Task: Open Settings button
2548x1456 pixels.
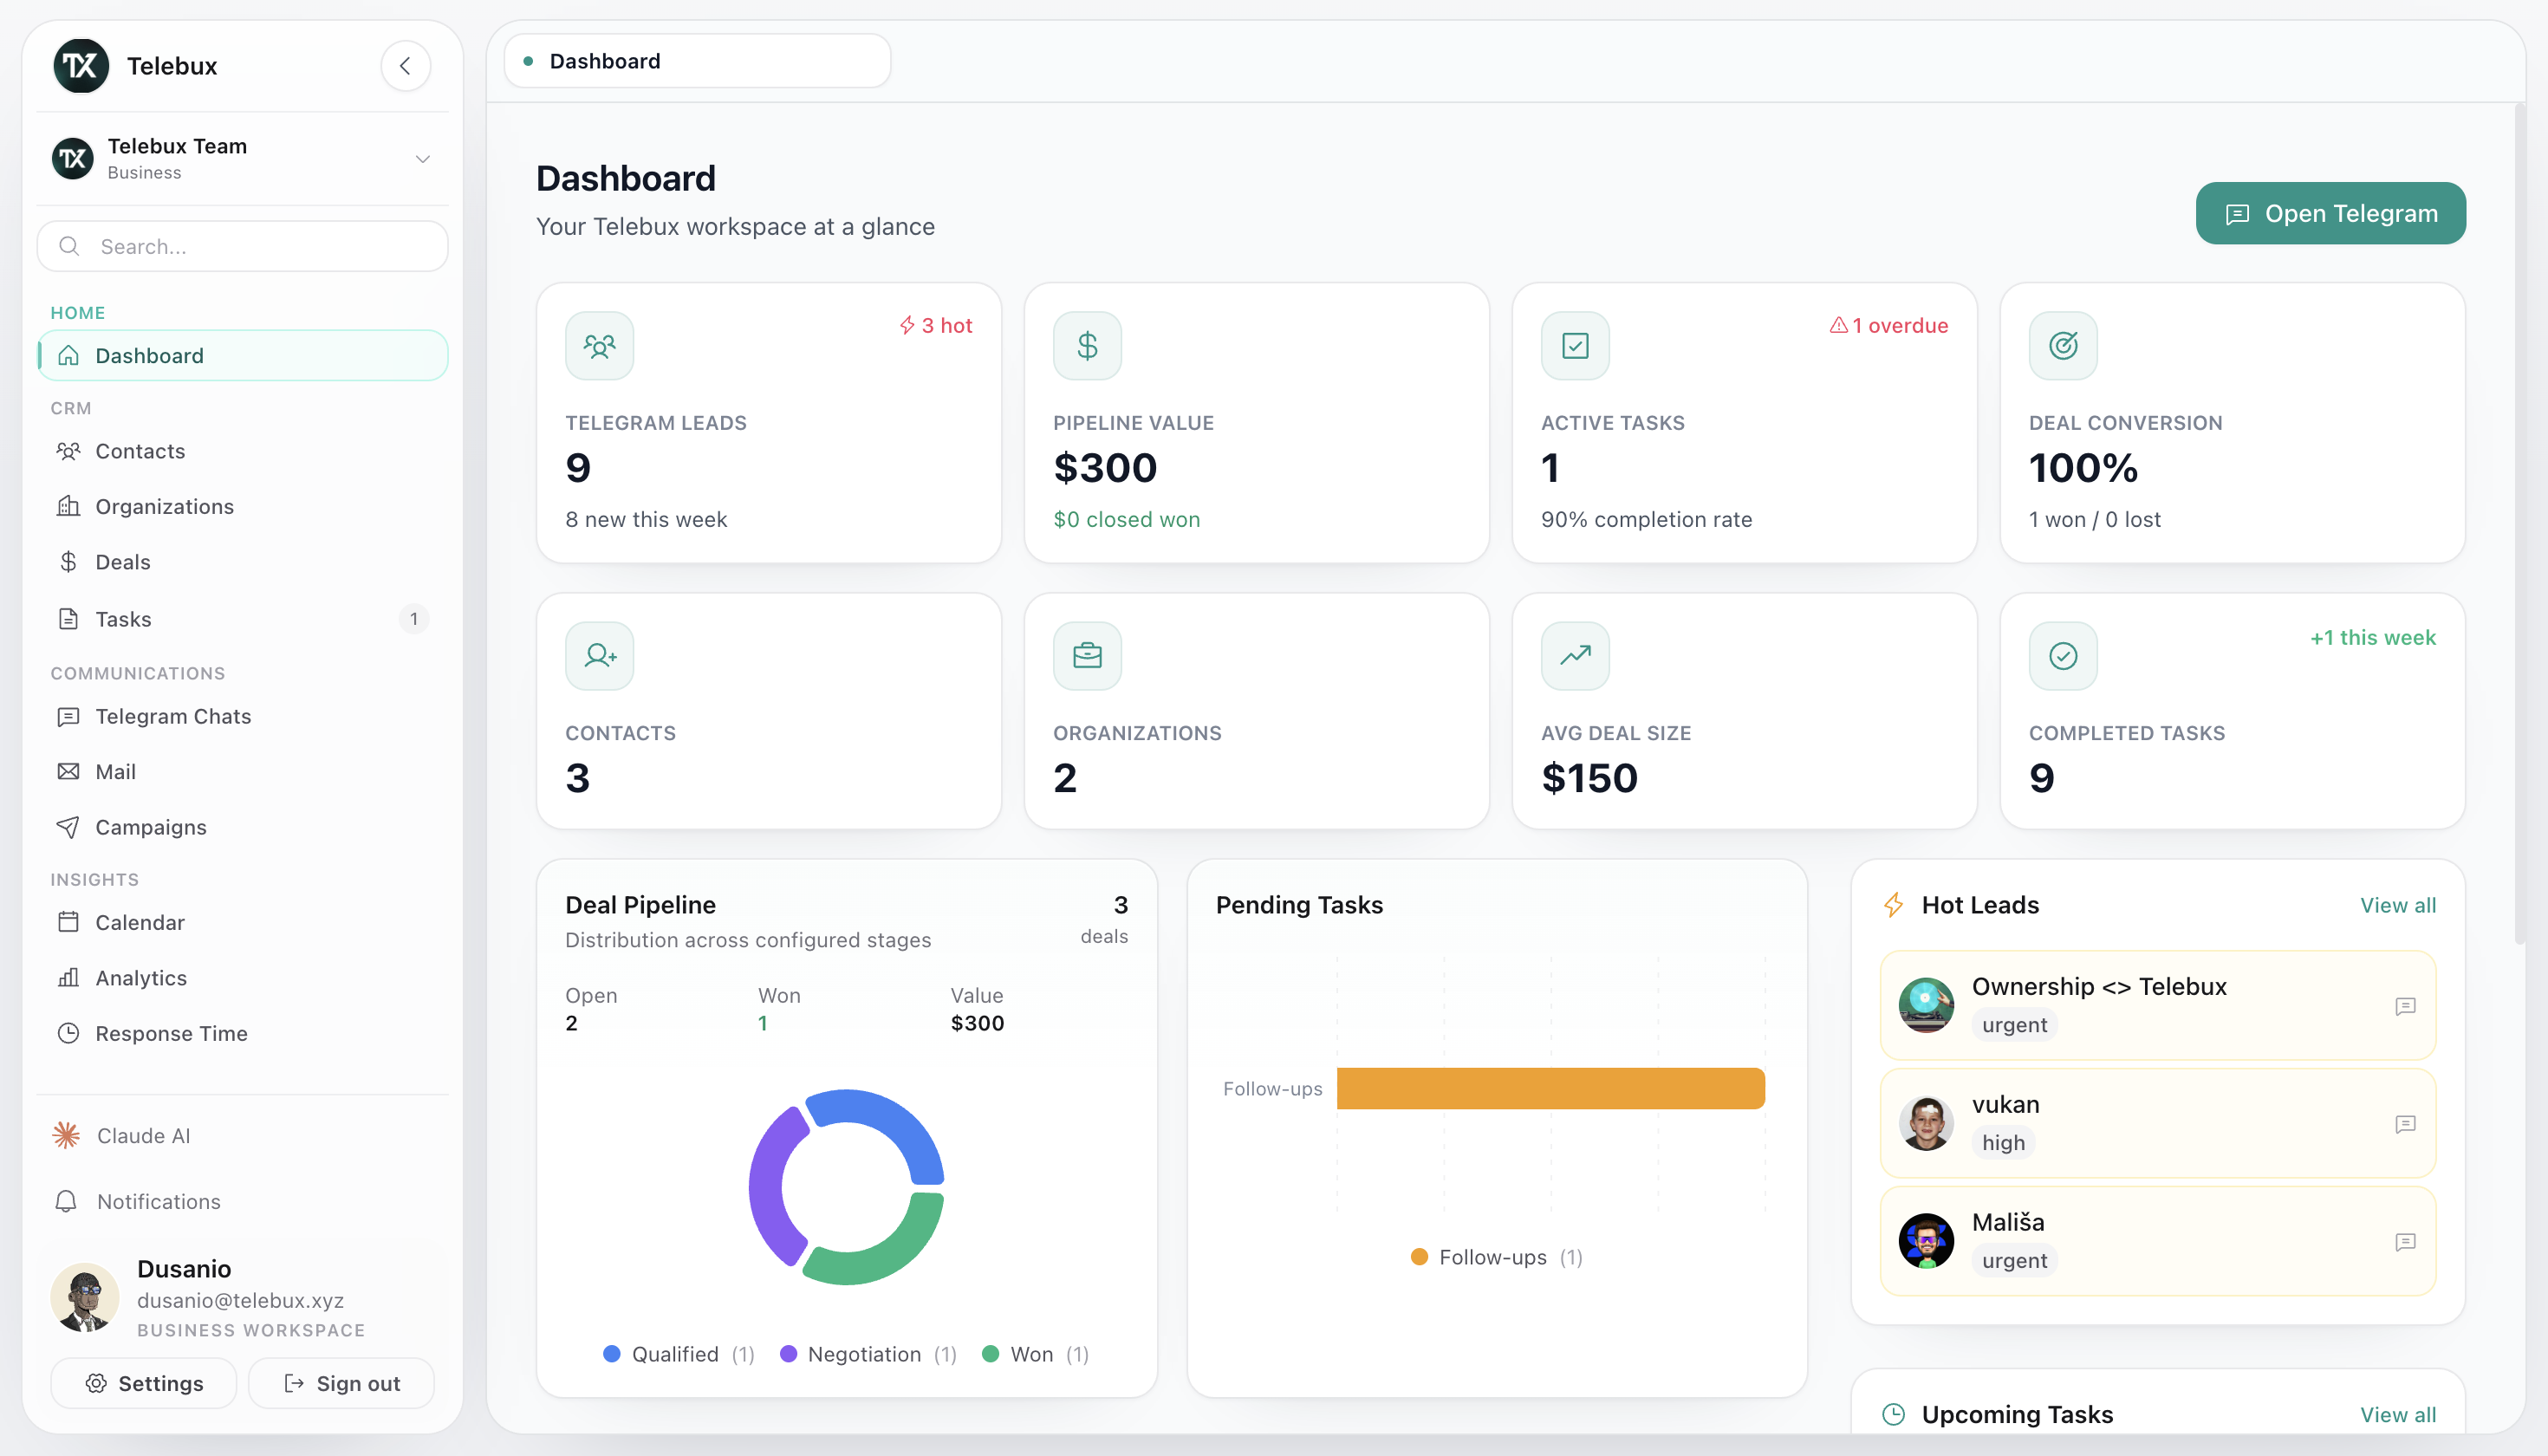Action: 144,1384
